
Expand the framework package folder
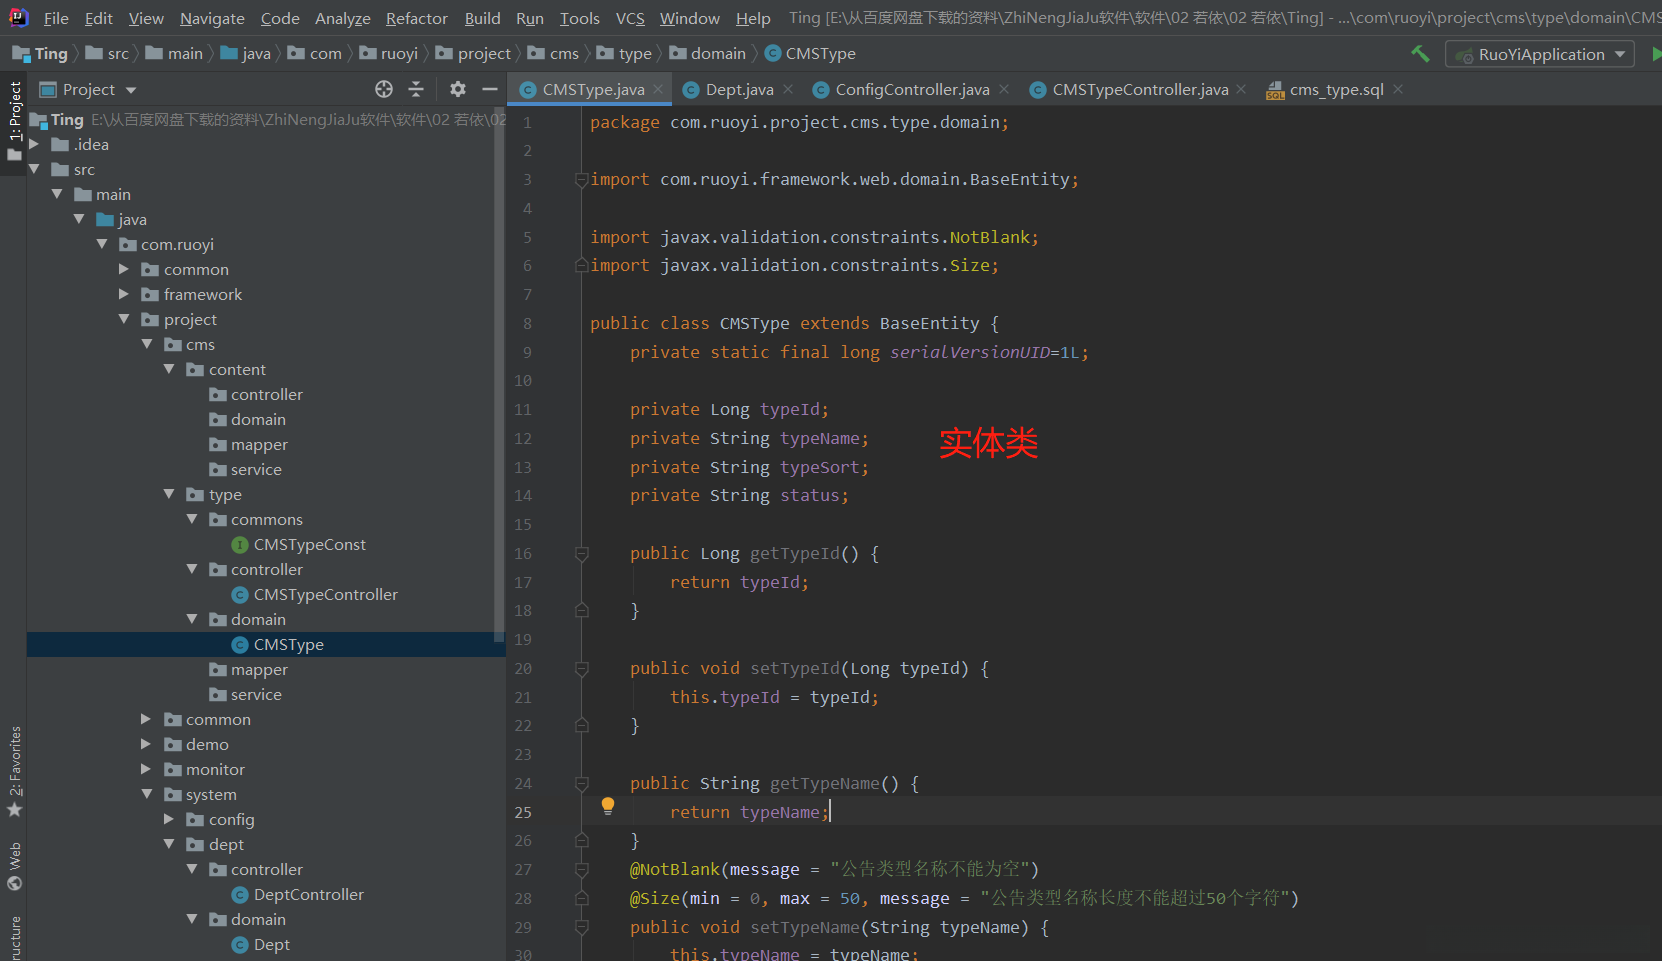(124, 295)
